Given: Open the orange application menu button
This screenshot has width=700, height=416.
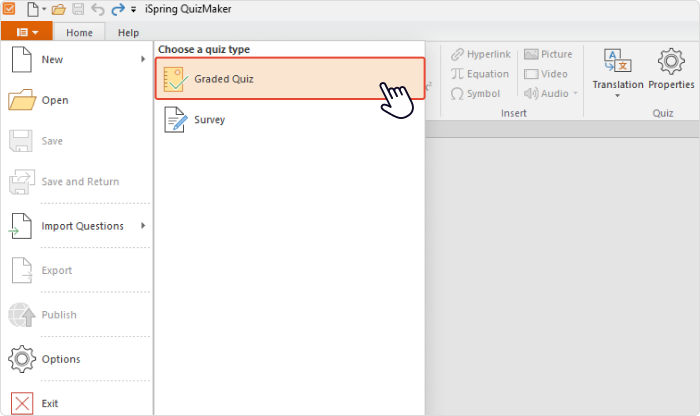Looking at the screenshot, I should [x=27, y=32].
